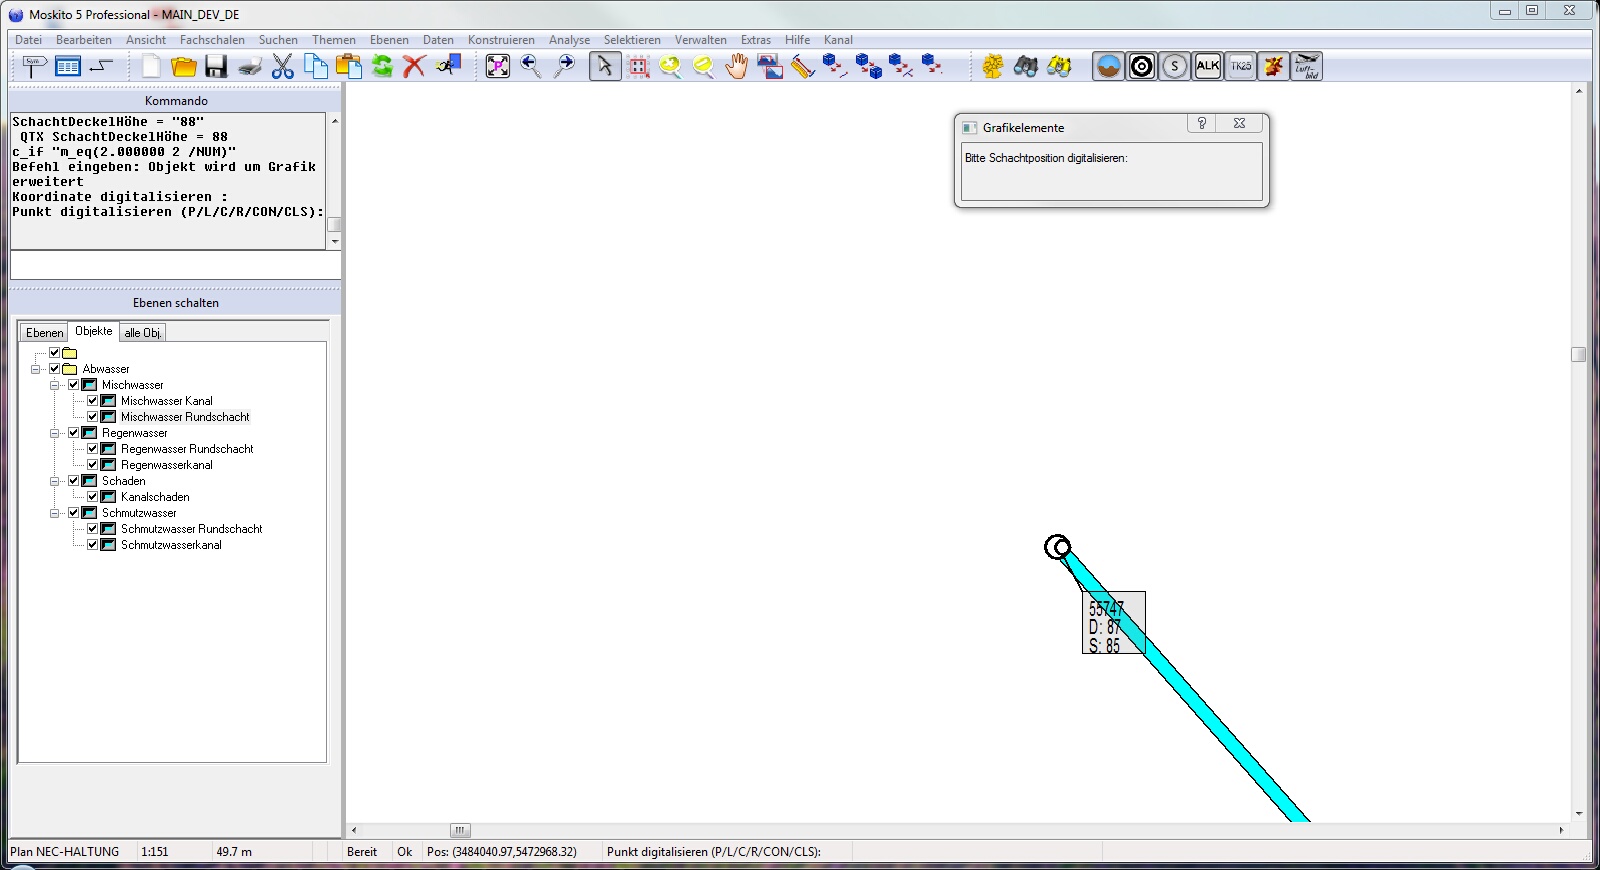Viewport: 1600px width, 870px height.
Task: Collapse the Regenwasser tree branch
Action: tap(55, 433)
